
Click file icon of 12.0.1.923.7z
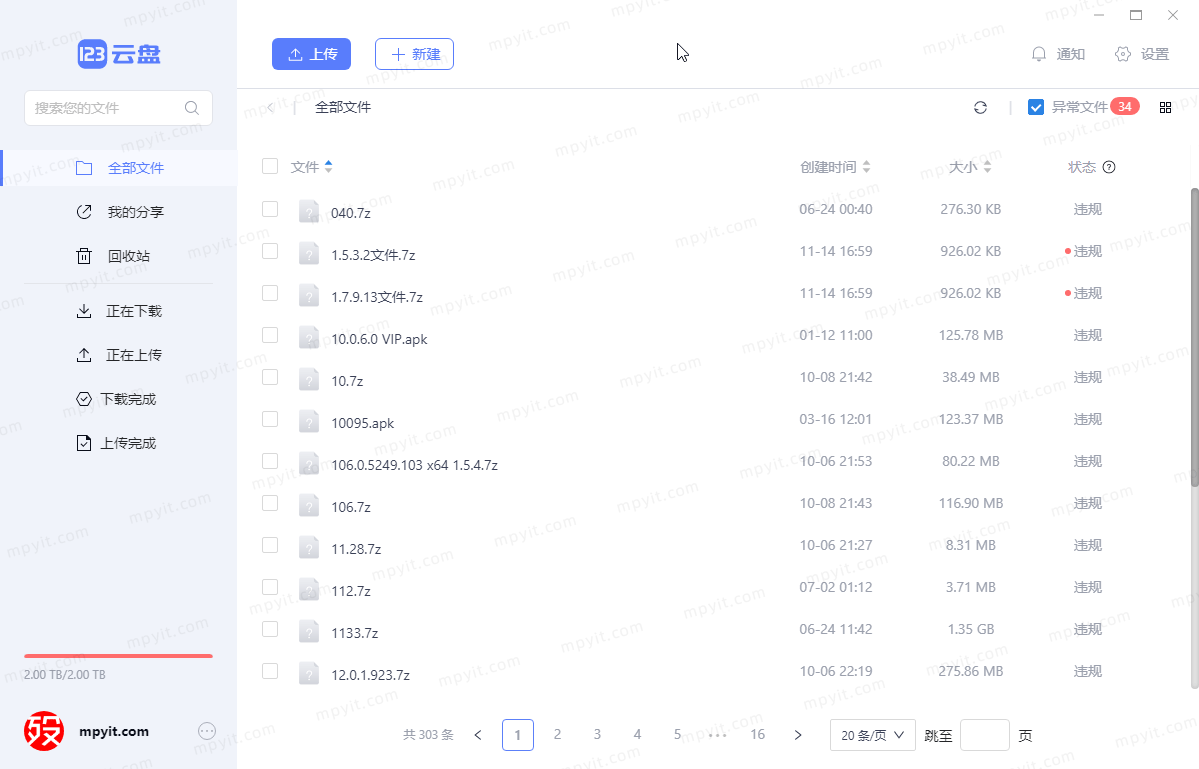click(309, 674)
